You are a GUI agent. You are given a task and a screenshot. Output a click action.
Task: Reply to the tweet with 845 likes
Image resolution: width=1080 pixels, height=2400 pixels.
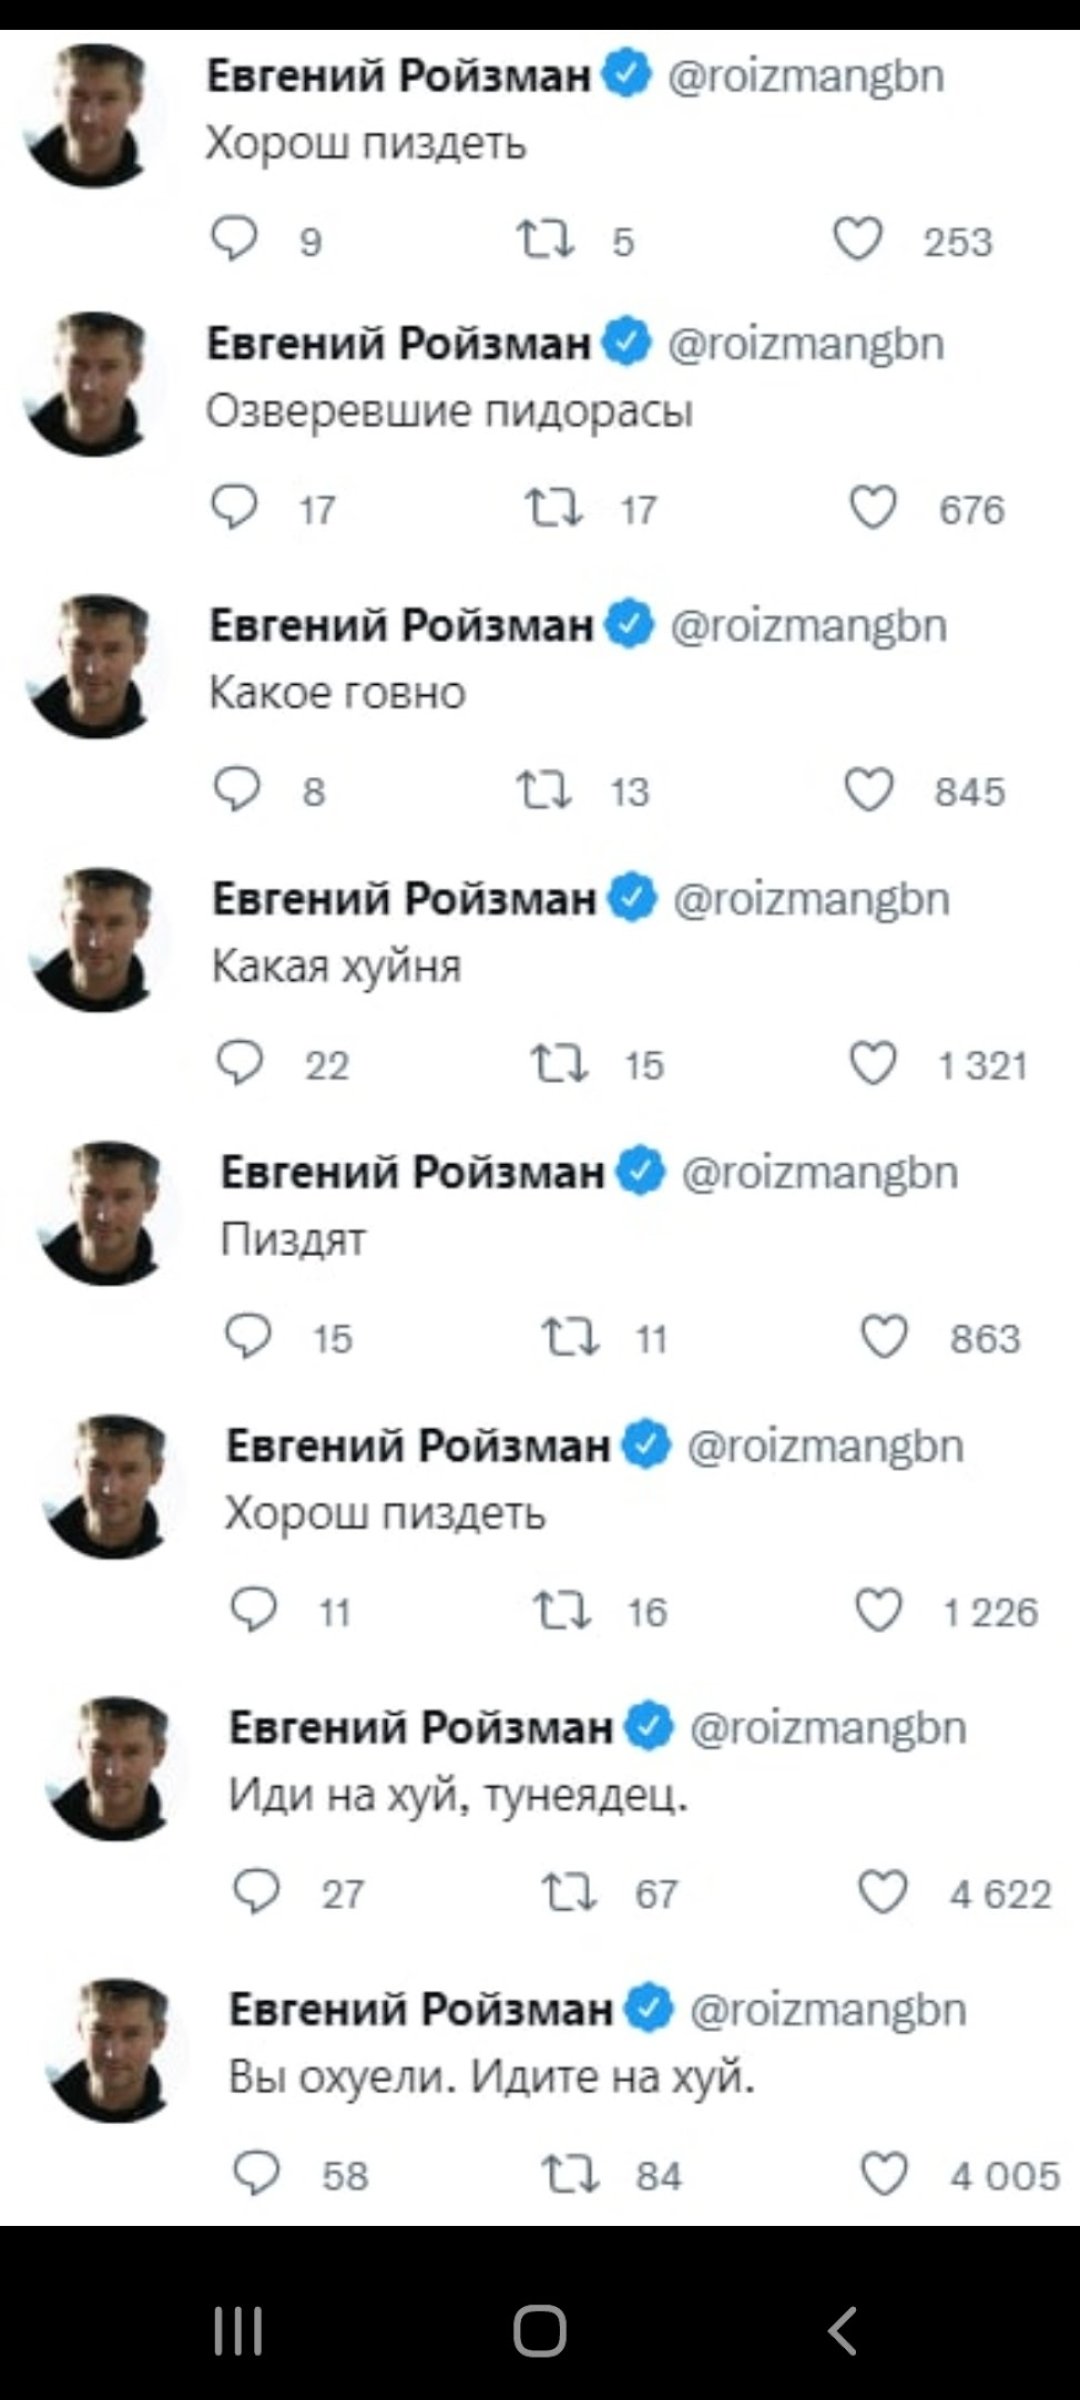(x=237, y=791)
